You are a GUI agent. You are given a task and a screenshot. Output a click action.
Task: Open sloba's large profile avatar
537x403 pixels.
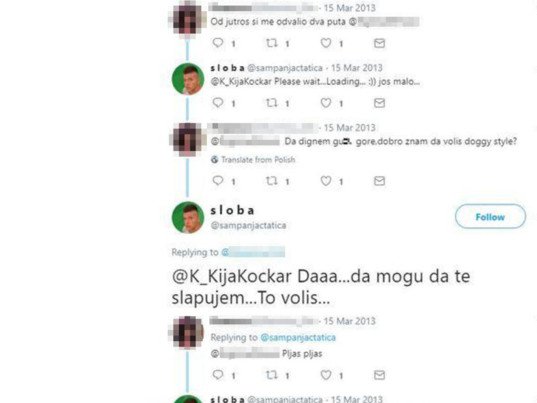point(188,217)
